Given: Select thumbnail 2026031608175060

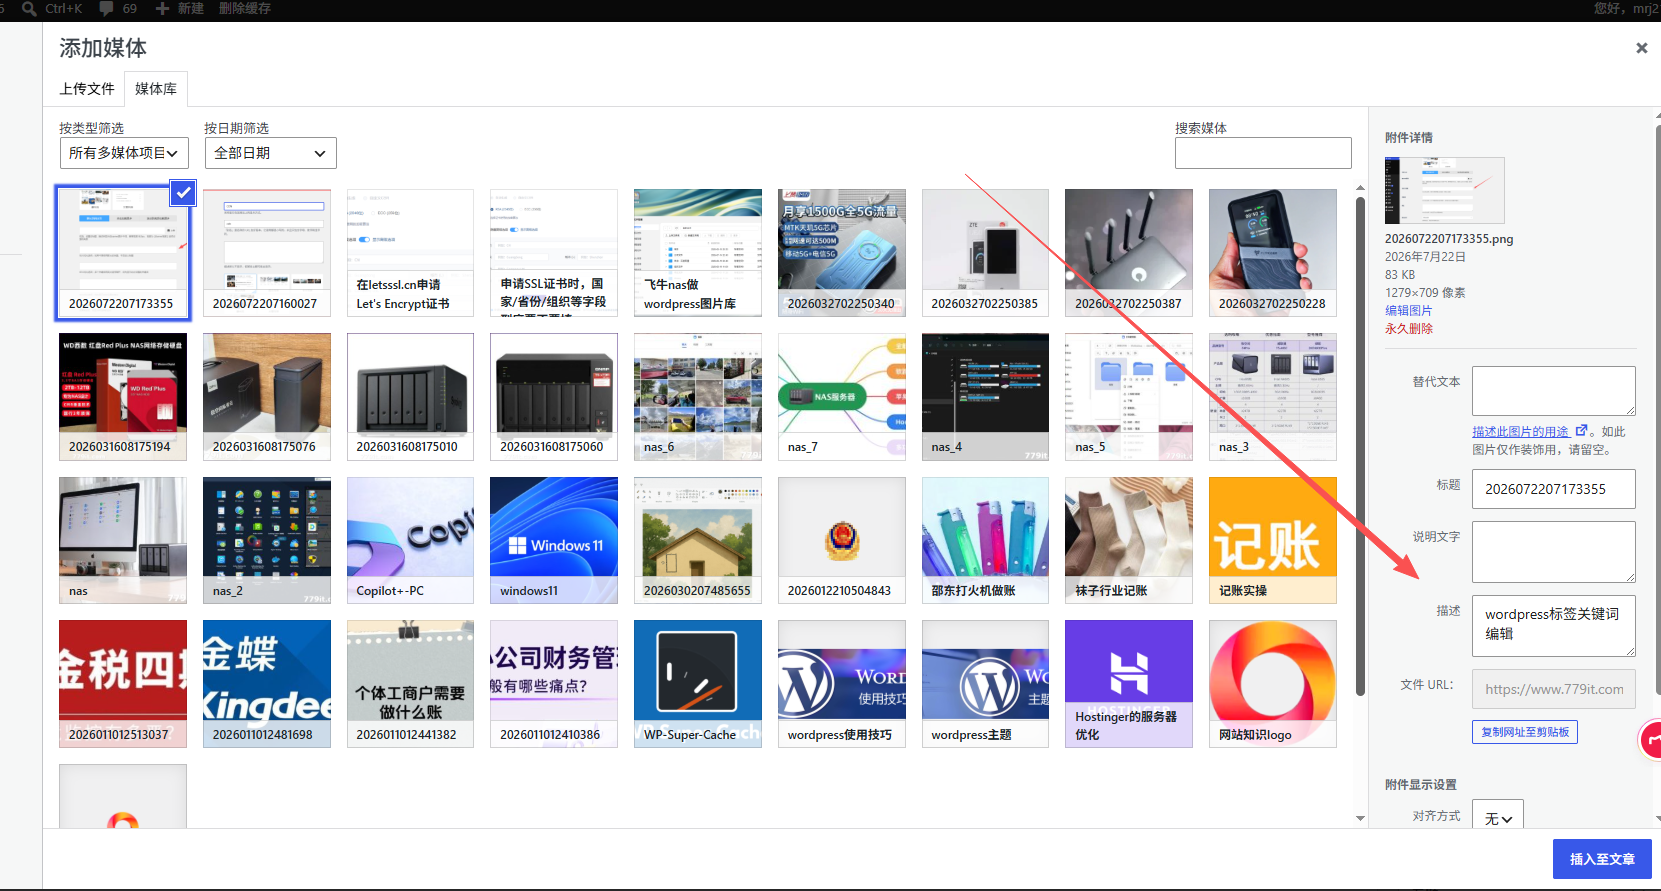Looking at the screenshot, I should coord(554,397).
